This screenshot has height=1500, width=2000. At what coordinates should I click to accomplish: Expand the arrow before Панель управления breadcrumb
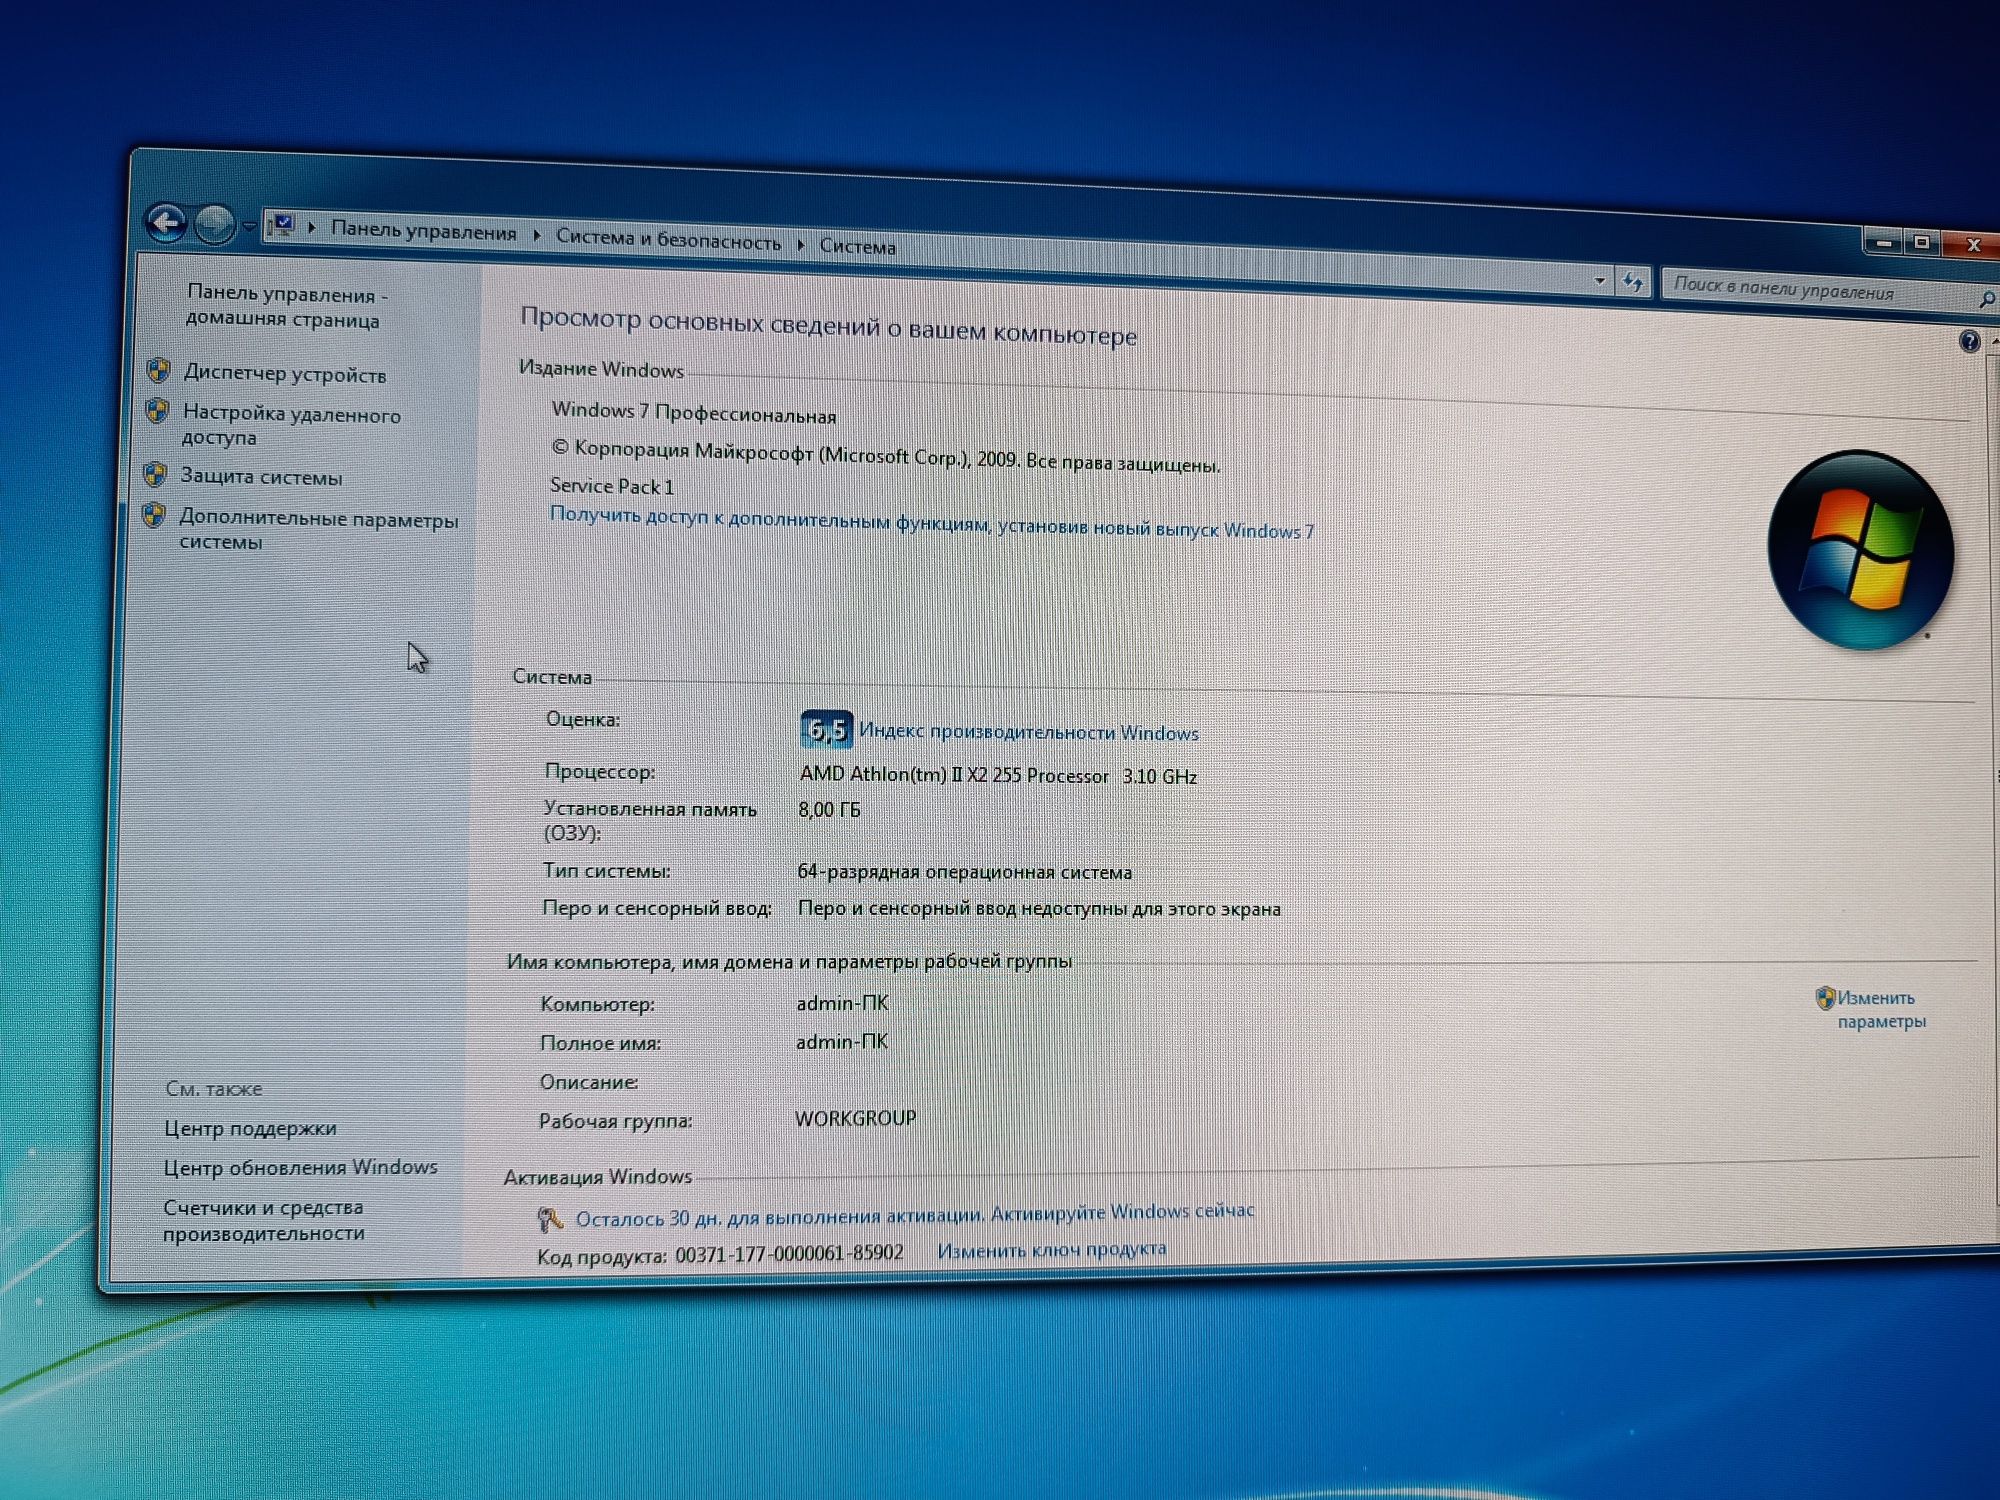pyautogui.click(x=312, y=228)
